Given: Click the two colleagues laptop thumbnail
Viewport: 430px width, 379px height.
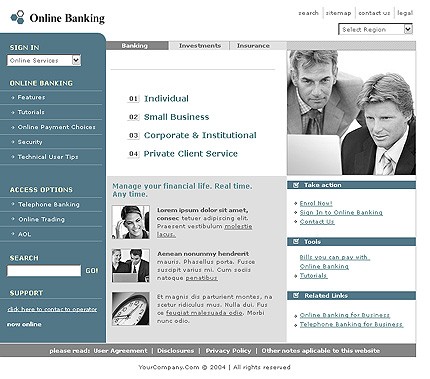Looking at the screenshot, I should pos(131,266).
